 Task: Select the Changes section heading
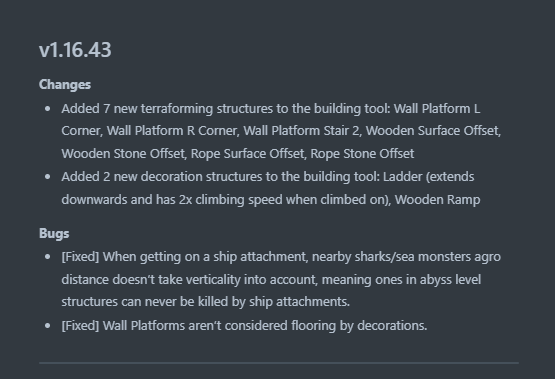click(x=65, y=85)
